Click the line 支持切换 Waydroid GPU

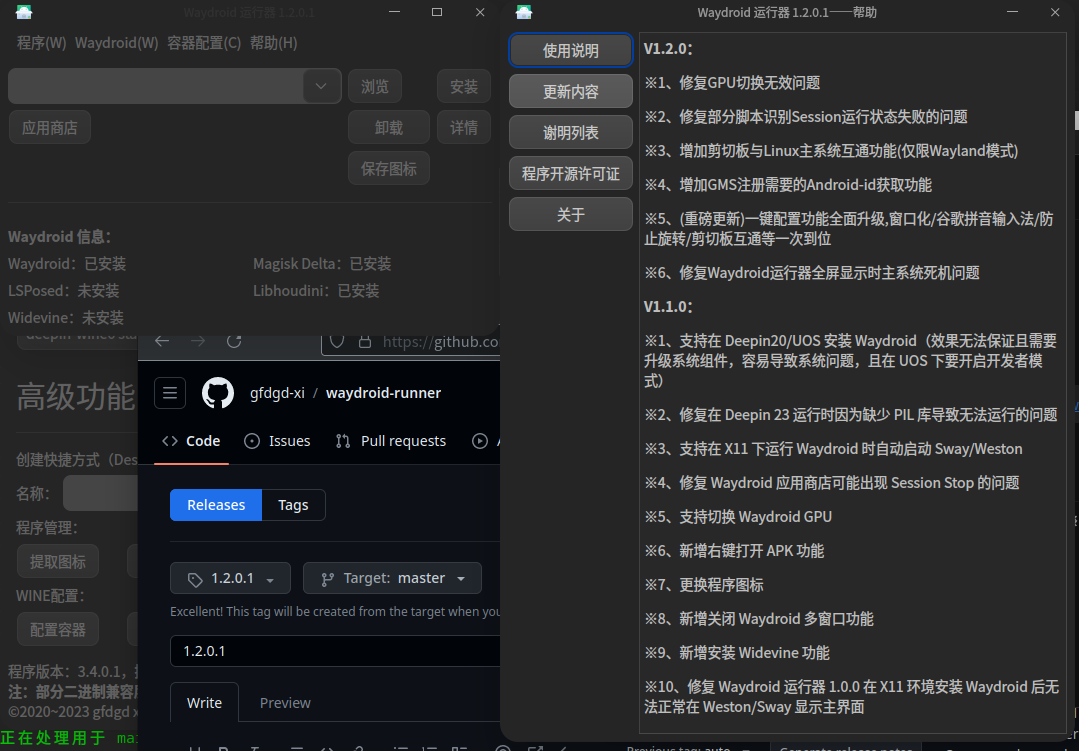[x=738, y=517]
